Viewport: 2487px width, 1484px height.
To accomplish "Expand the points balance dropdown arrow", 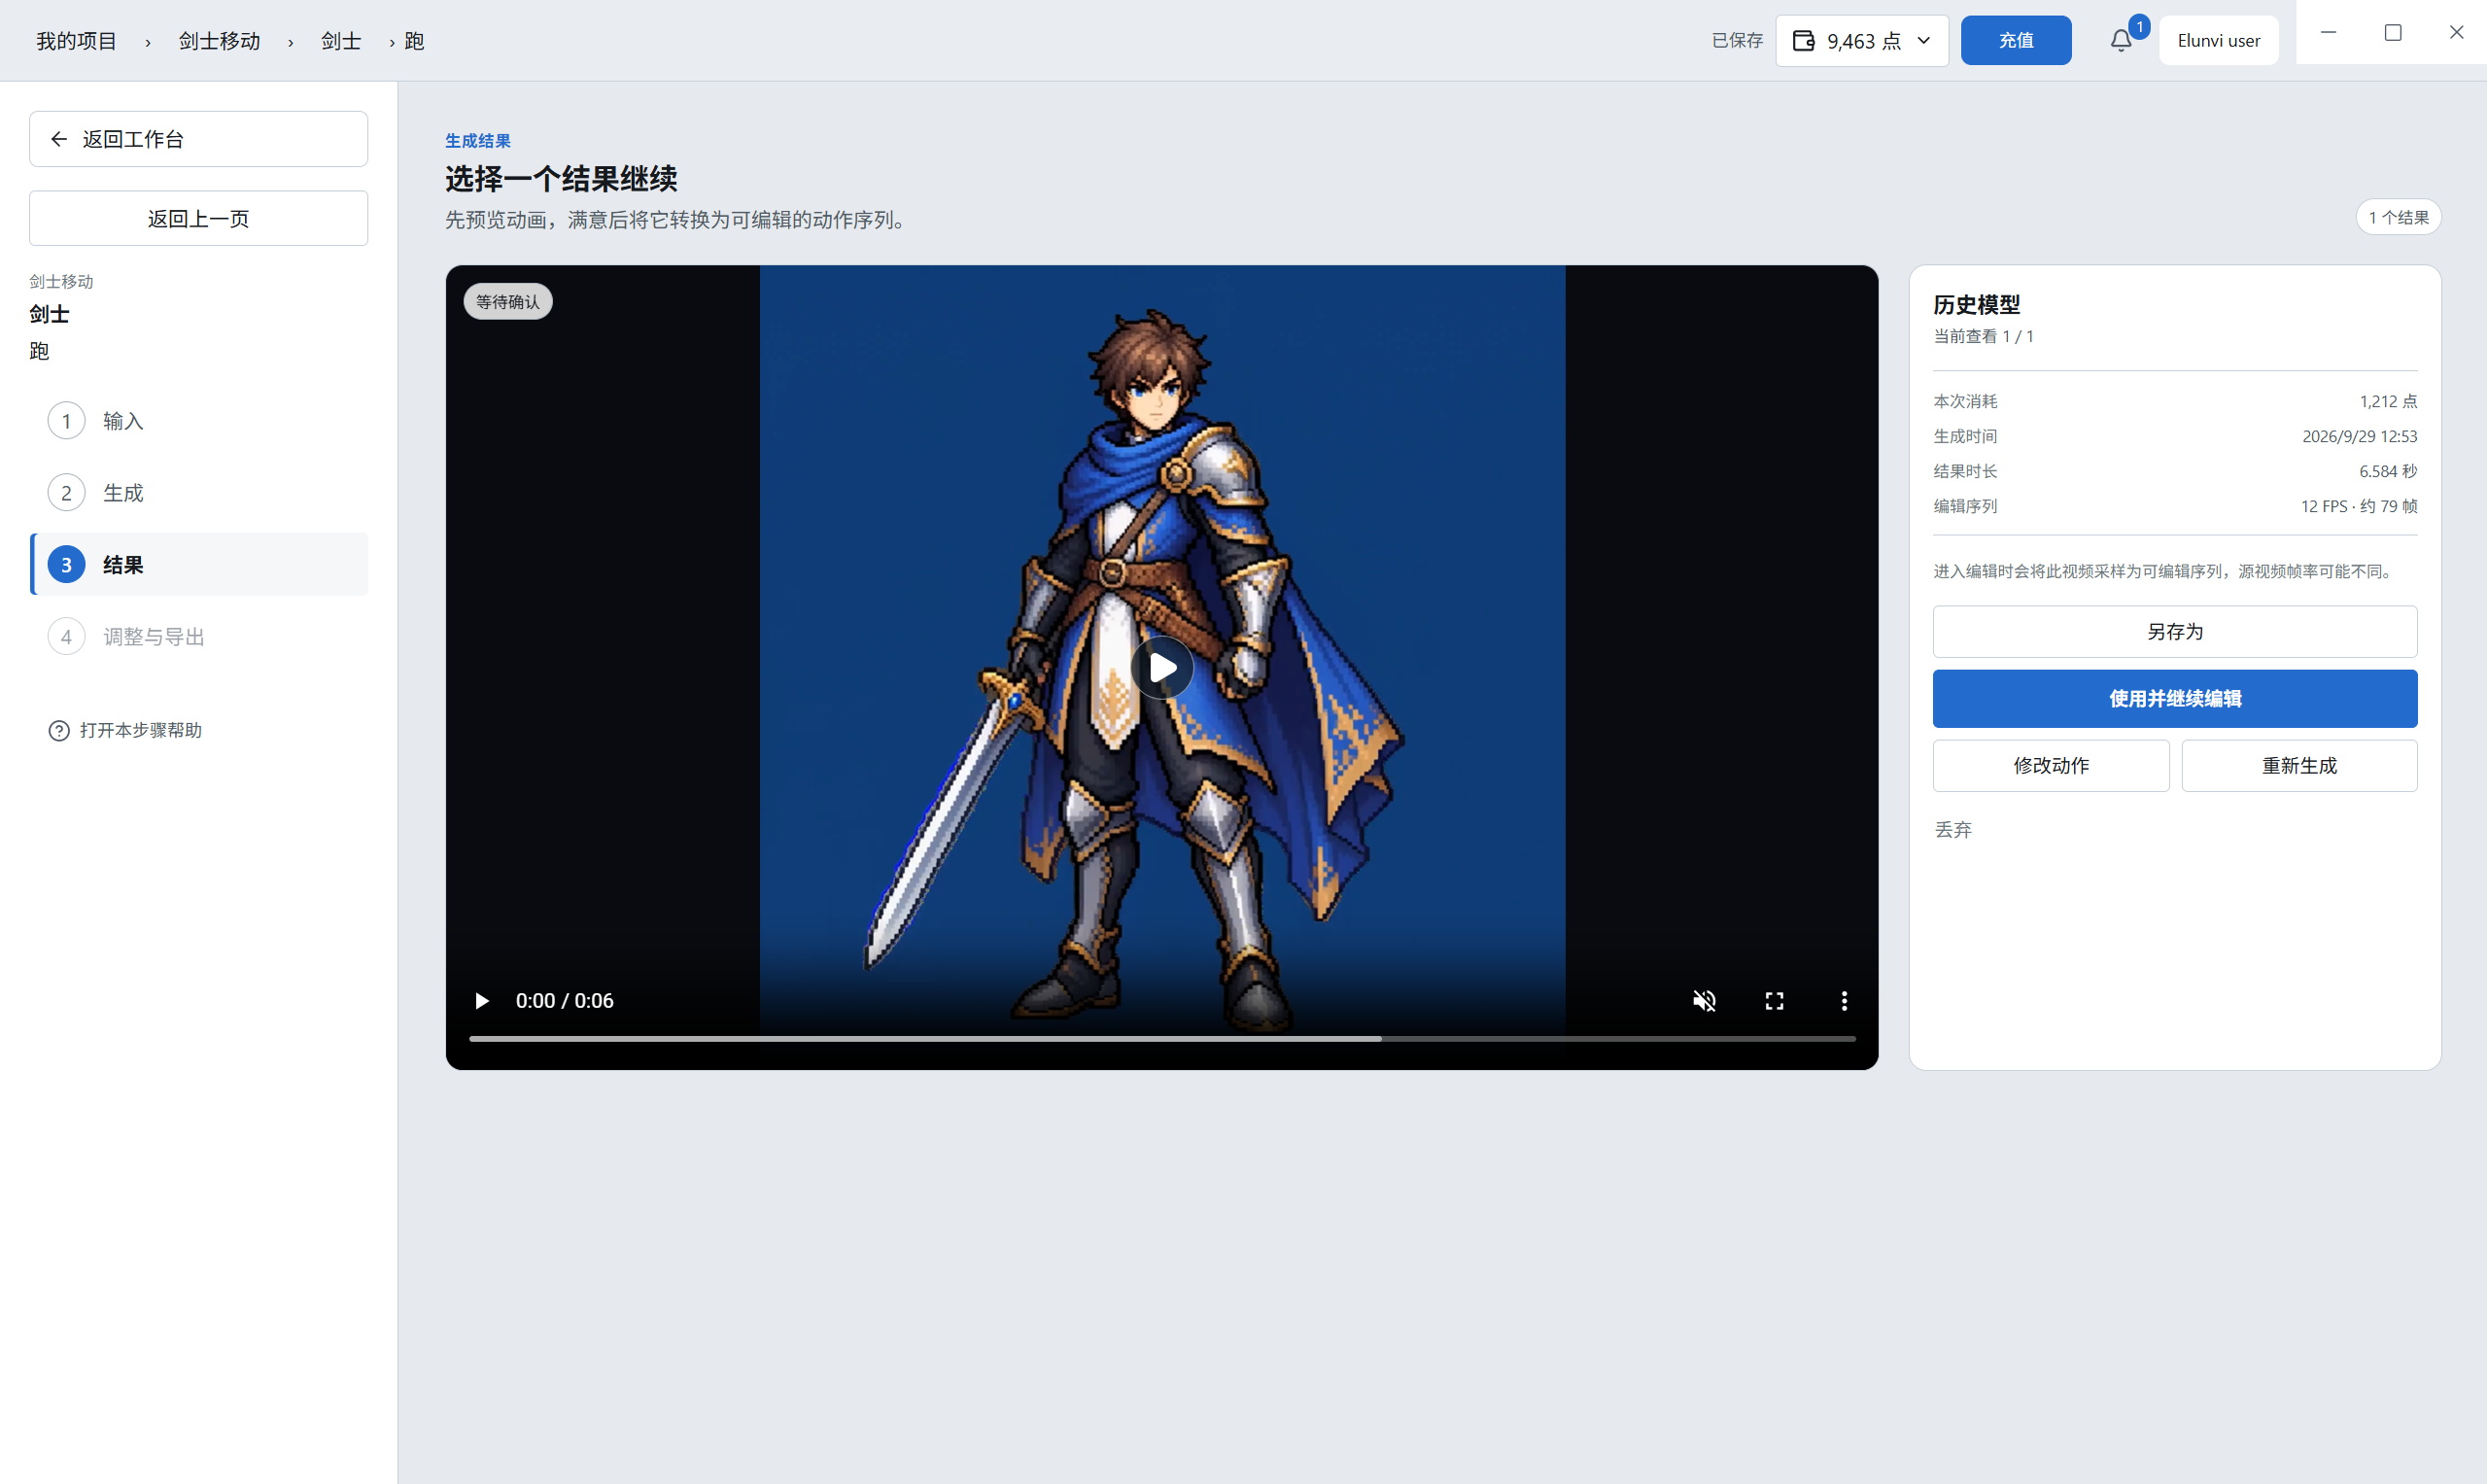I will pyautogui.click(x=1924, y=41).
